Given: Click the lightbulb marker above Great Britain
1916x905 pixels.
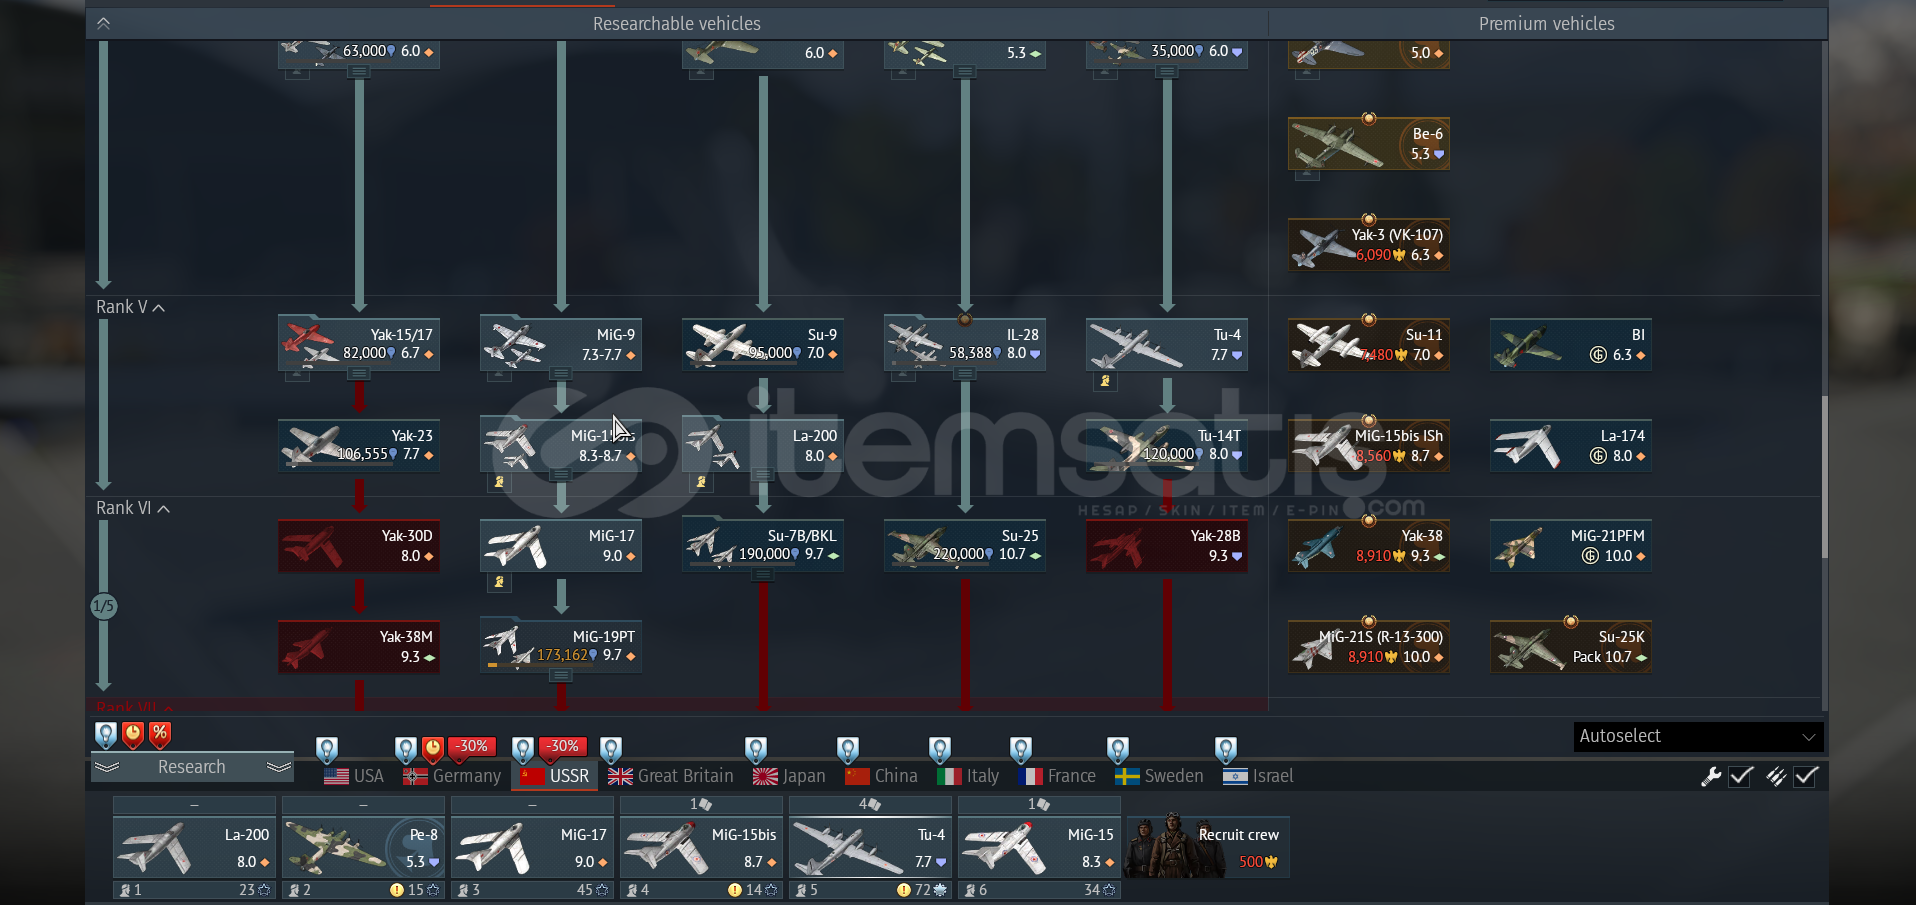Looking at the screenshot, I should (x=611, y=749).
